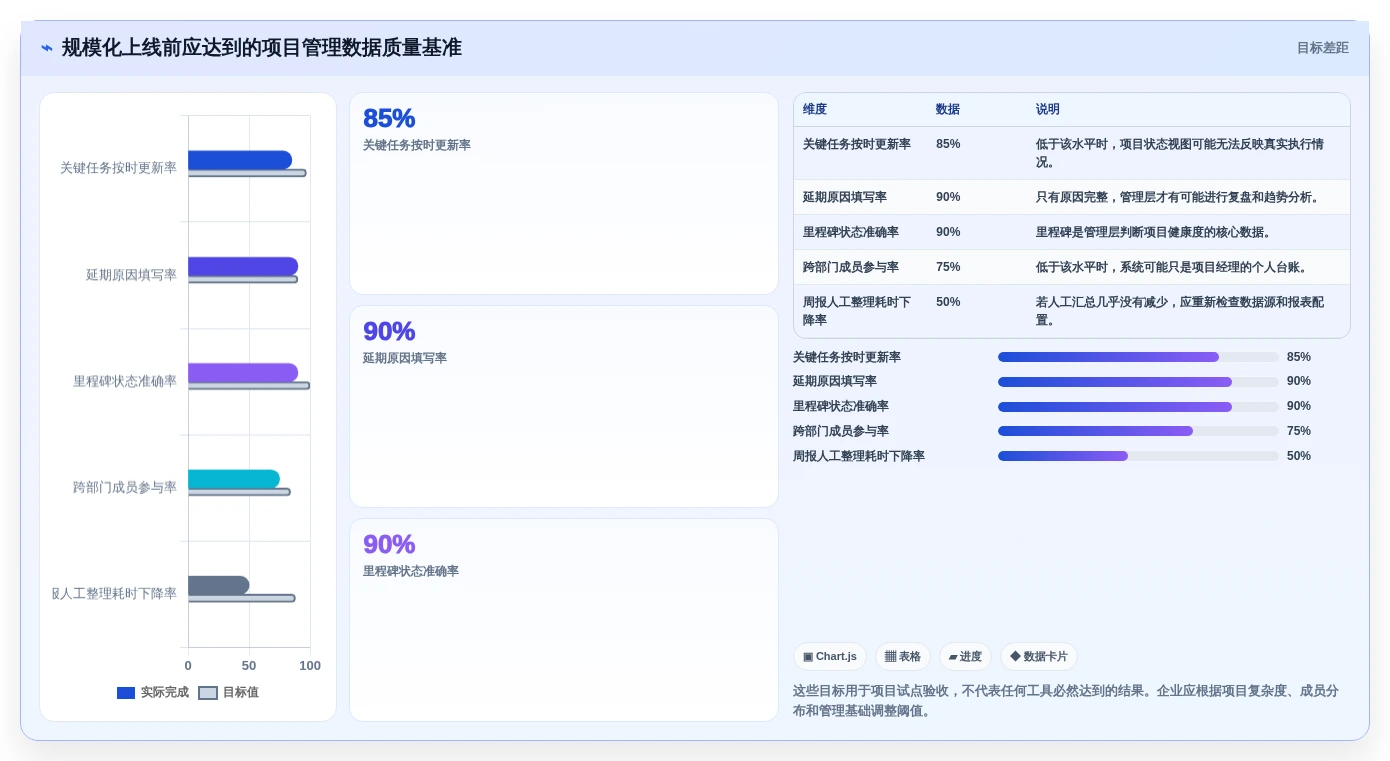Click the 跨部门成员参与率 cyan bar in chart
The width and height of the screenshot is (1390, 761).
tap(234, 479)
